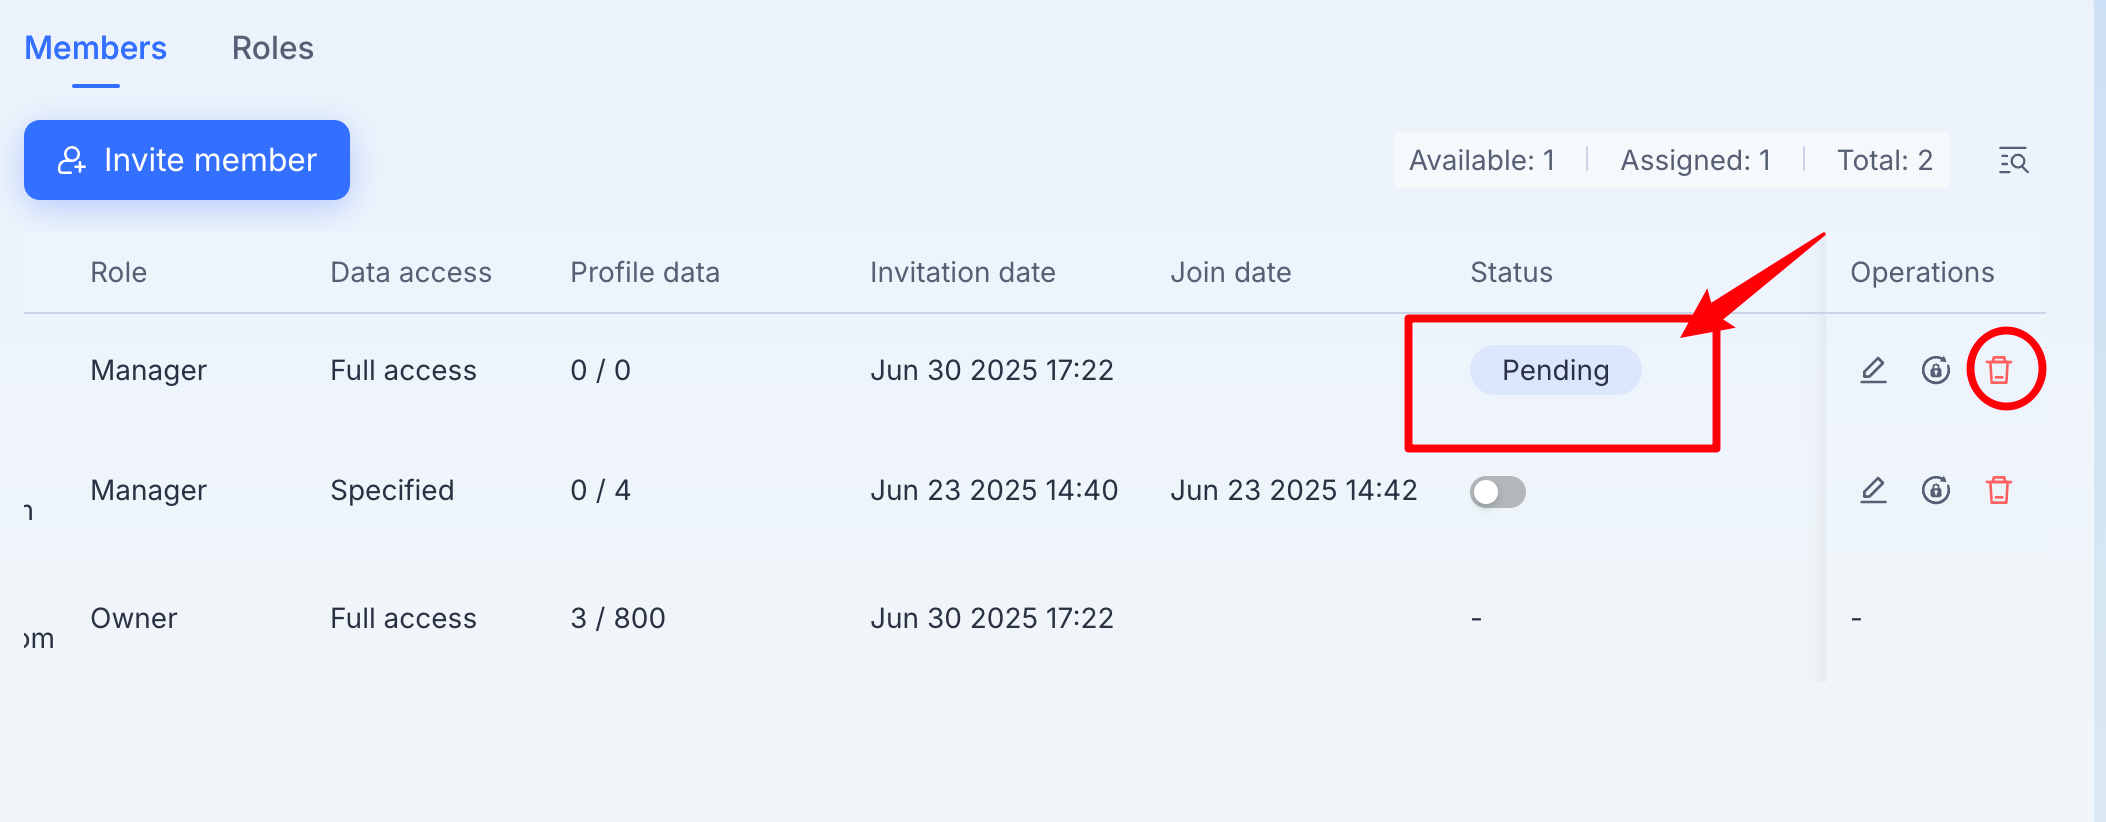
Task: Delete the pending Manager invitation
Action: tap(1999, 370)
